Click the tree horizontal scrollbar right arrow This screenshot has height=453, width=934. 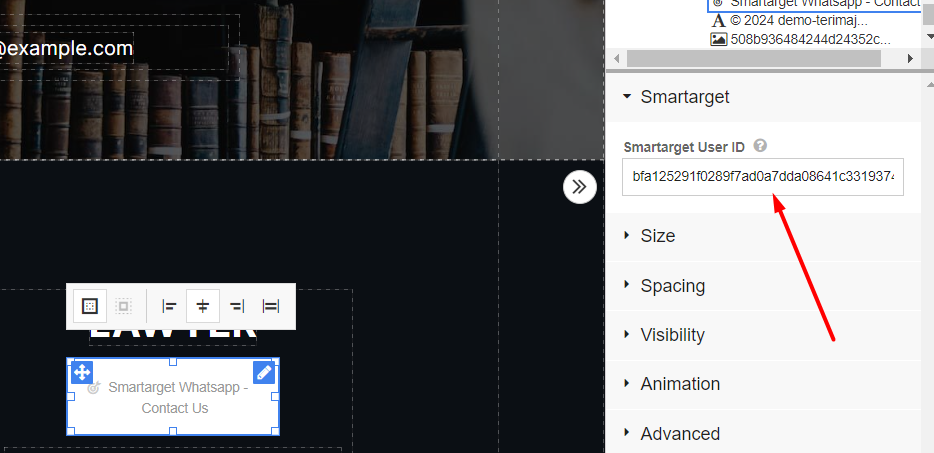click(910, 59)
